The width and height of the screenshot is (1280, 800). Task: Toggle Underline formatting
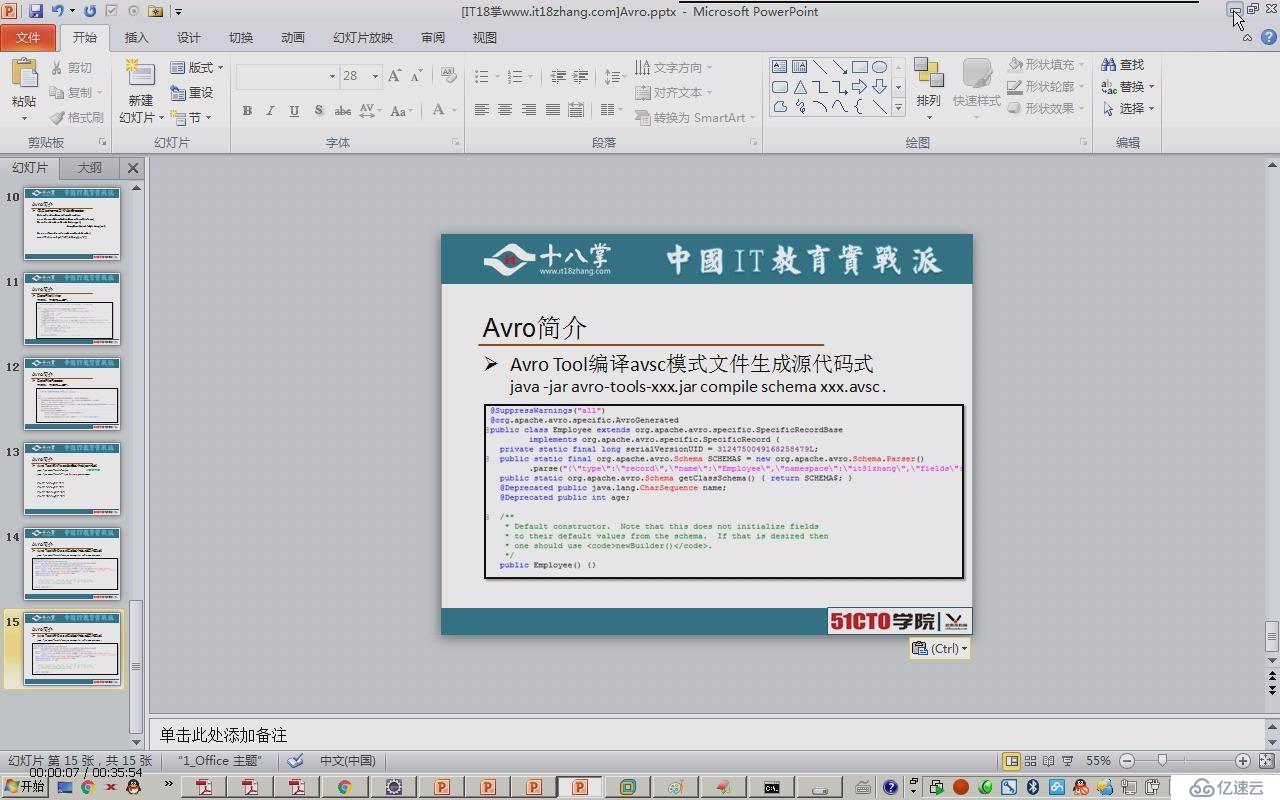coord(294,111)
